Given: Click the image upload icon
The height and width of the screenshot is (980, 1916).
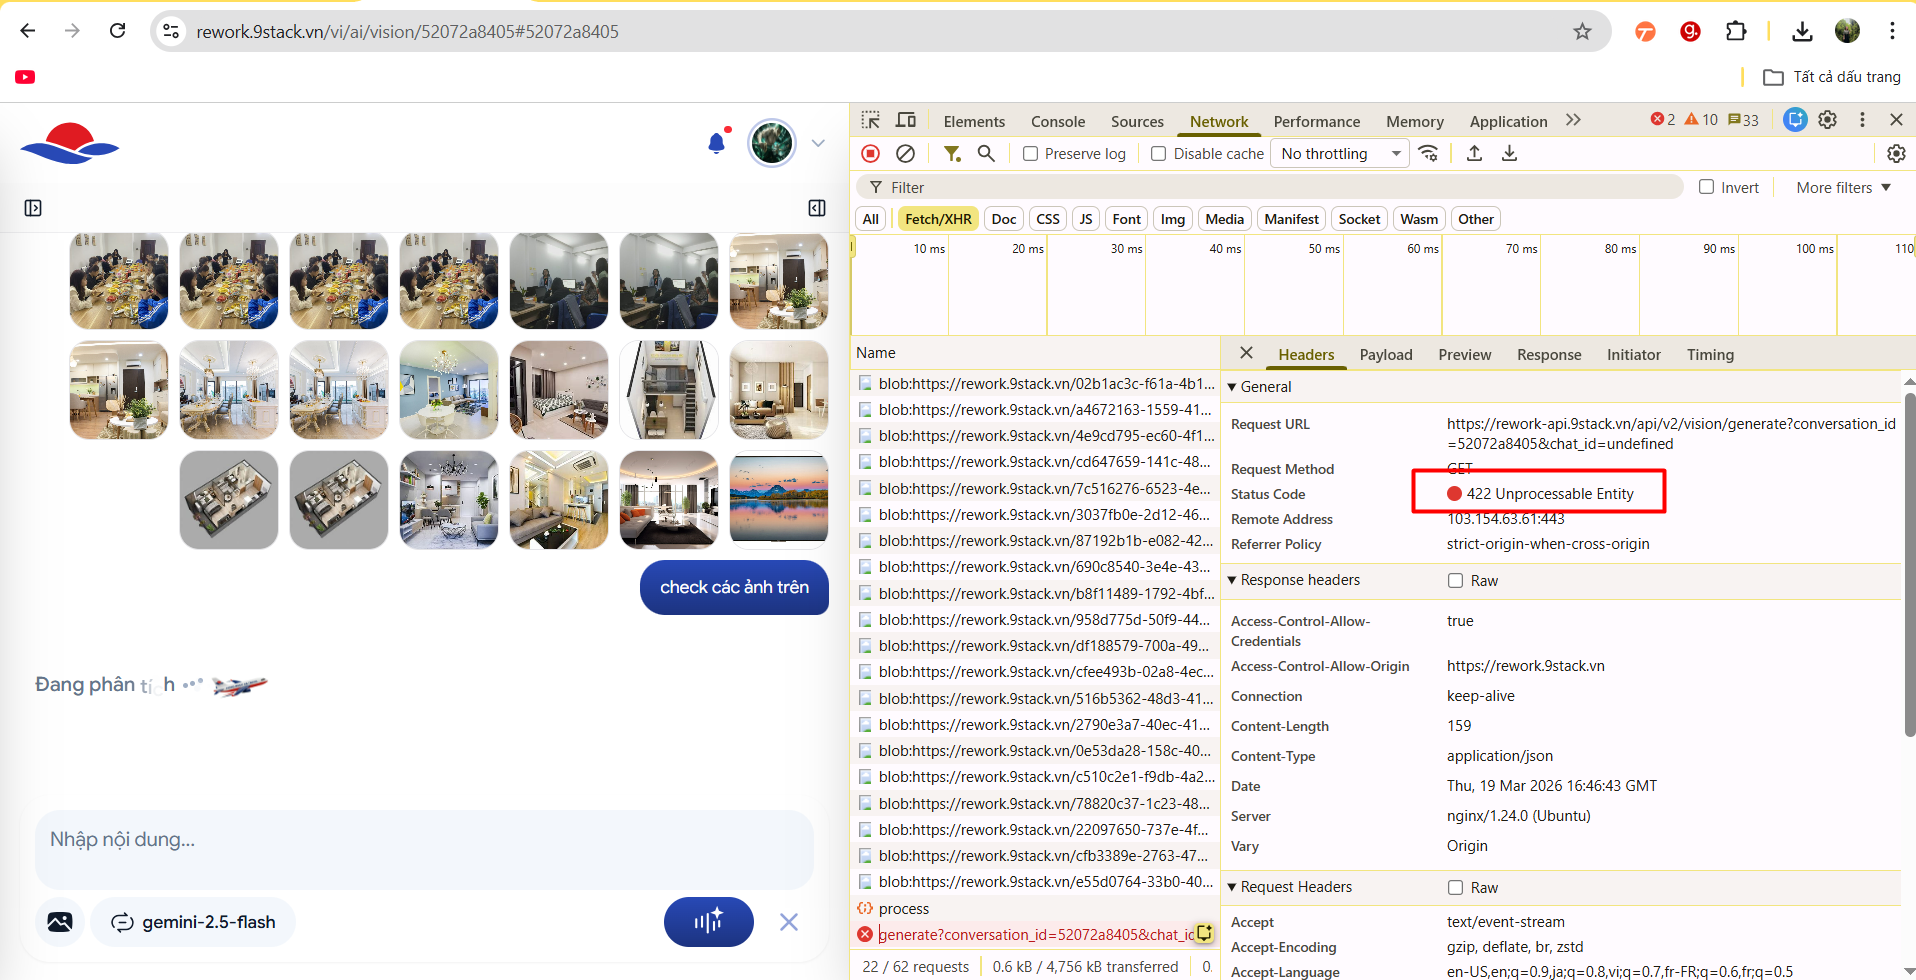Looking at the screenshot, I should (60, 922).
